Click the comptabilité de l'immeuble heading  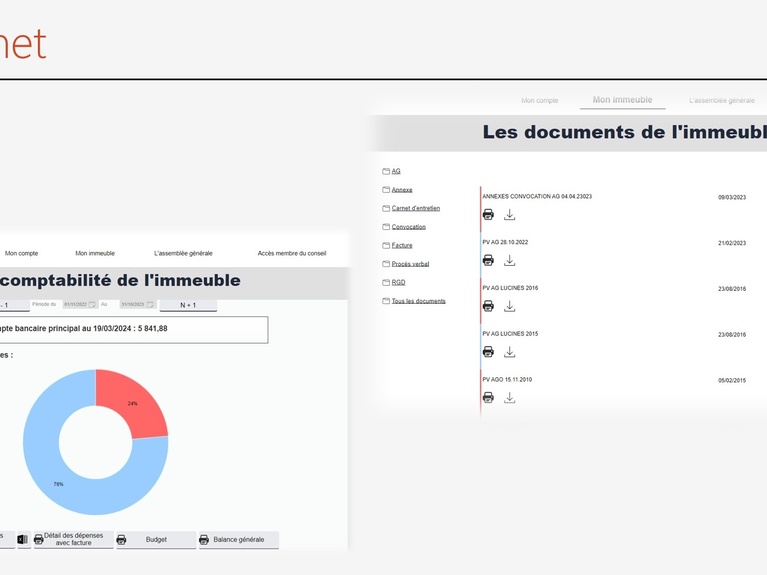120,280
